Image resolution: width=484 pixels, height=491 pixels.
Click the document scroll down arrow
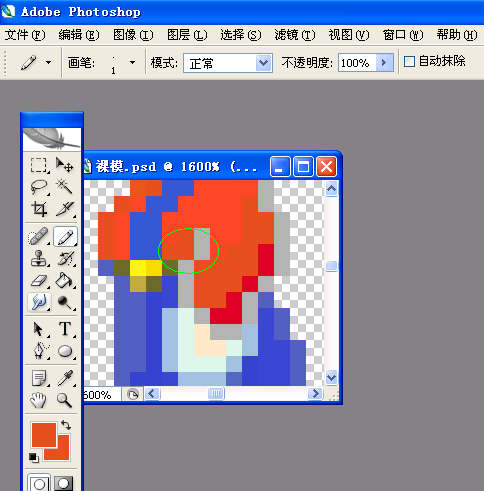[331, 378]
